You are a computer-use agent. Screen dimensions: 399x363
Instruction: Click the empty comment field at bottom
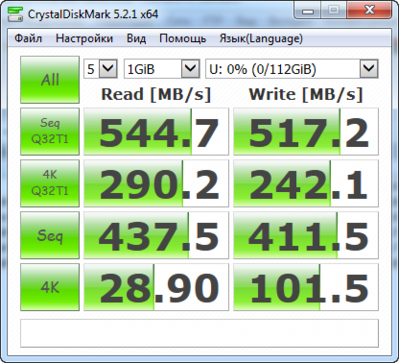point(199,333)
